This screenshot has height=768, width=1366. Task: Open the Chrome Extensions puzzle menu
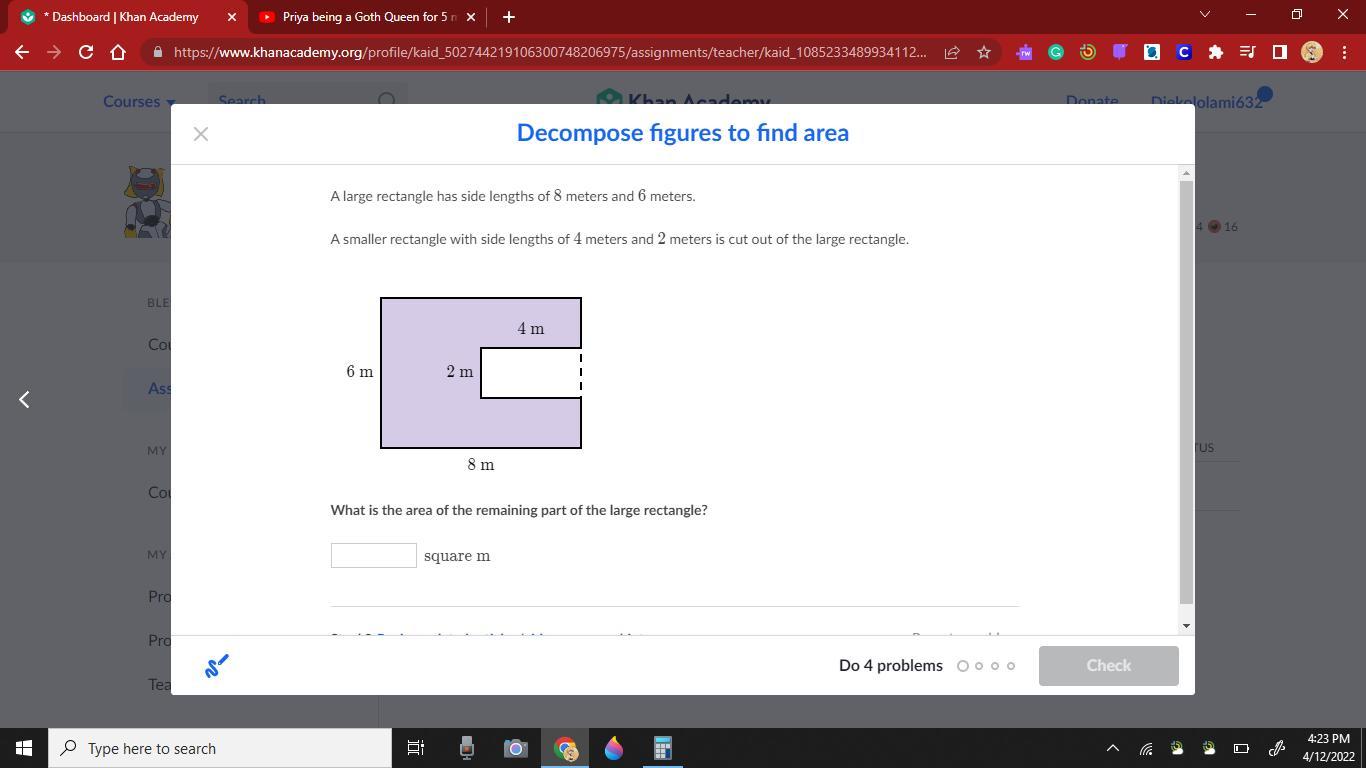(x=1215, y=52)
